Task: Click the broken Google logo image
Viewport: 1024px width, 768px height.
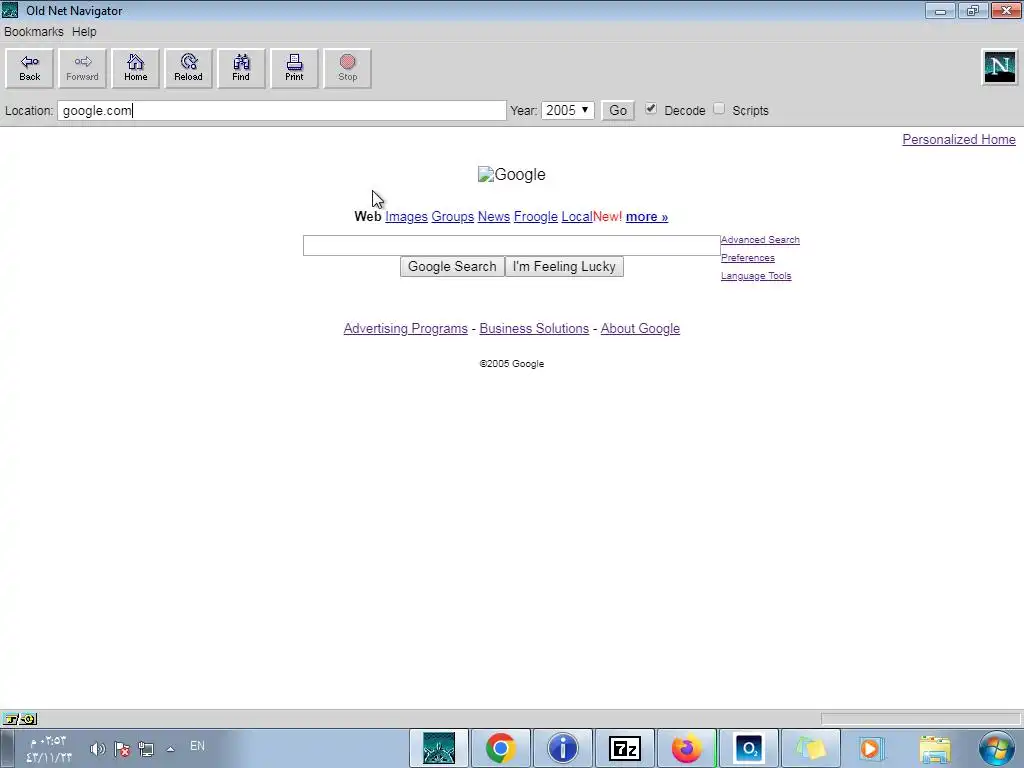Action: click(x=511, y=174)
